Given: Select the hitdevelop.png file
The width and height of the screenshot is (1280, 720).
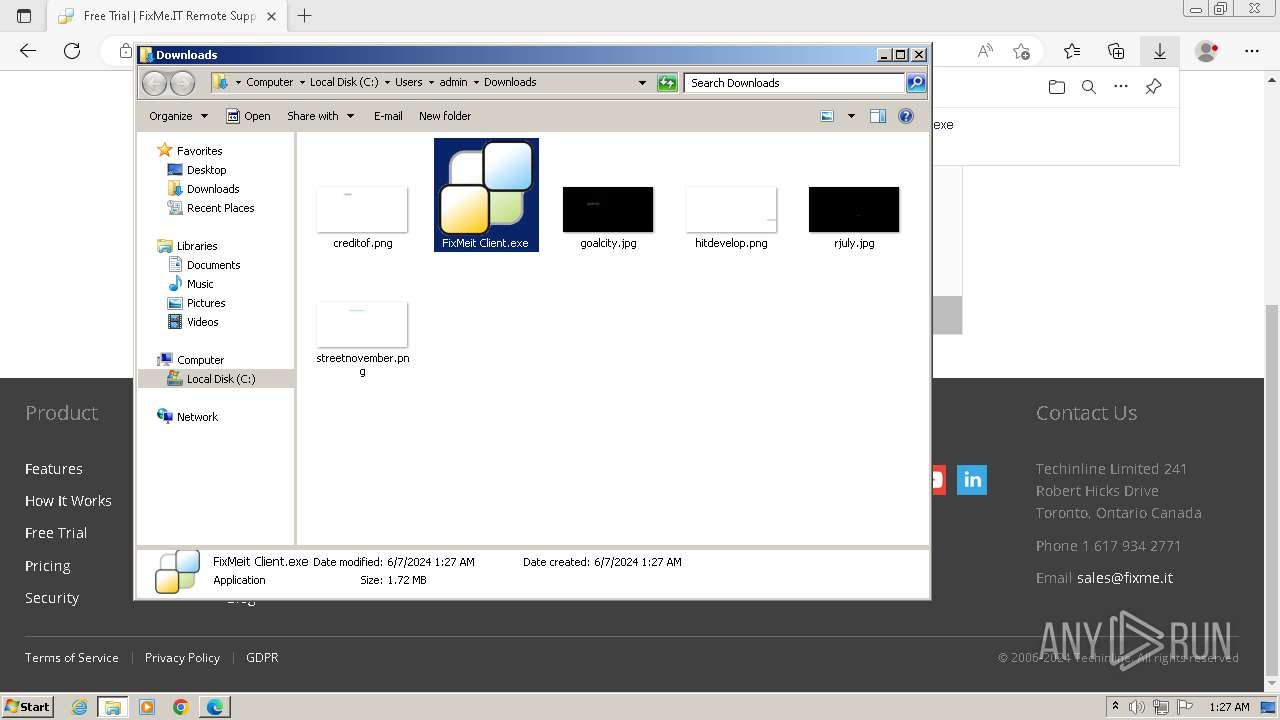Looking at the screenshot, I should click(731, 217).
